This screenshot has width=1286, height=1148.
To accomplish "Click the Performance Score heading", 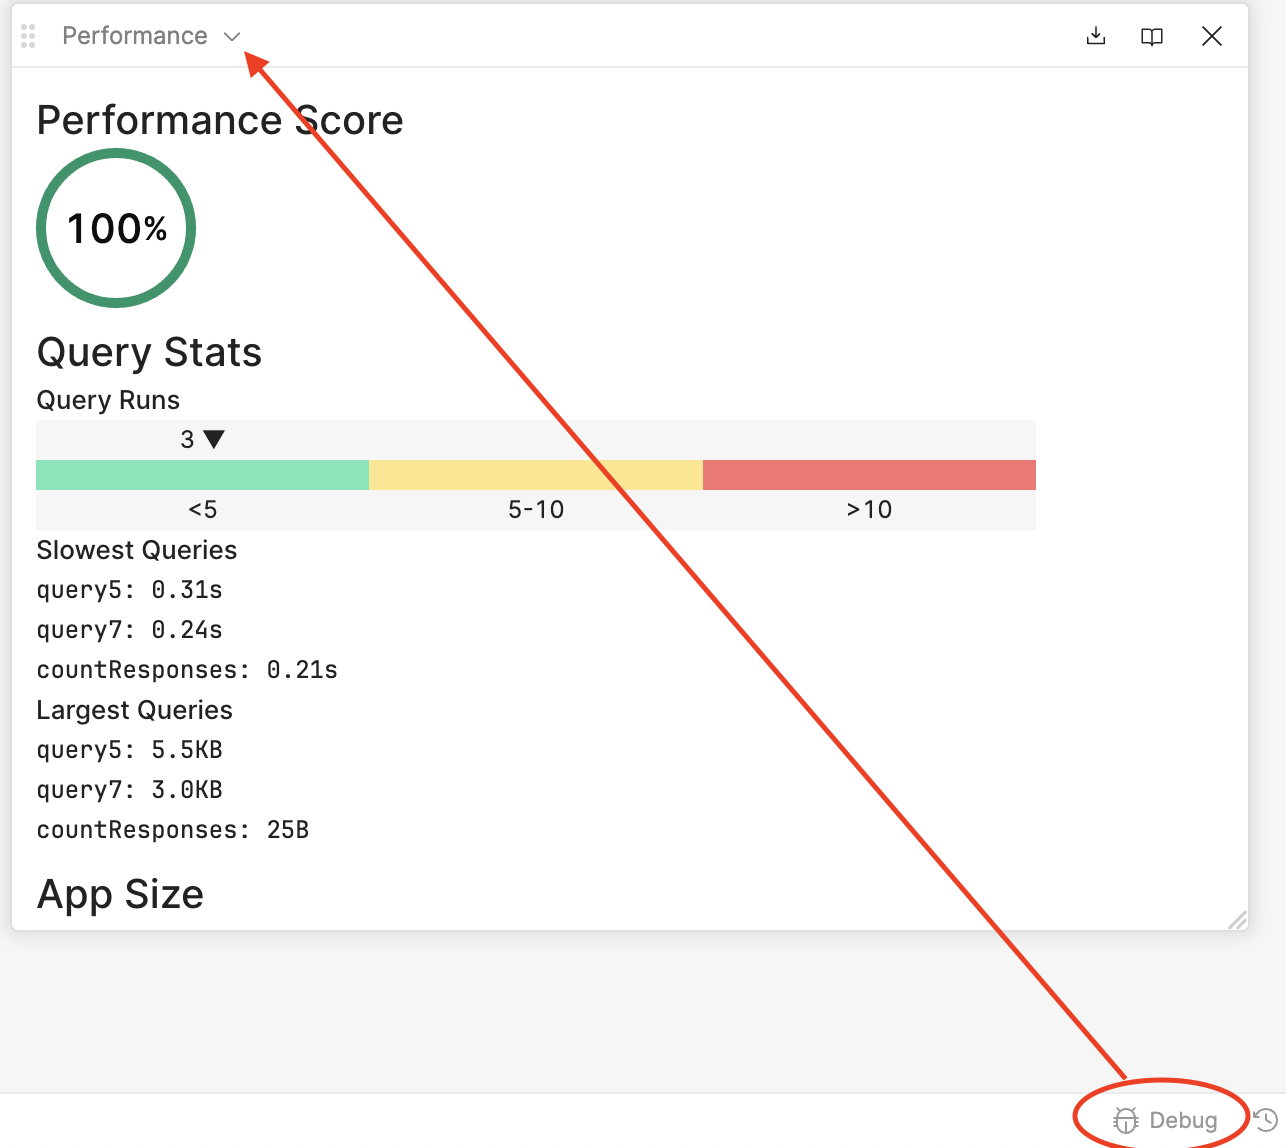I will pos(220,120).
